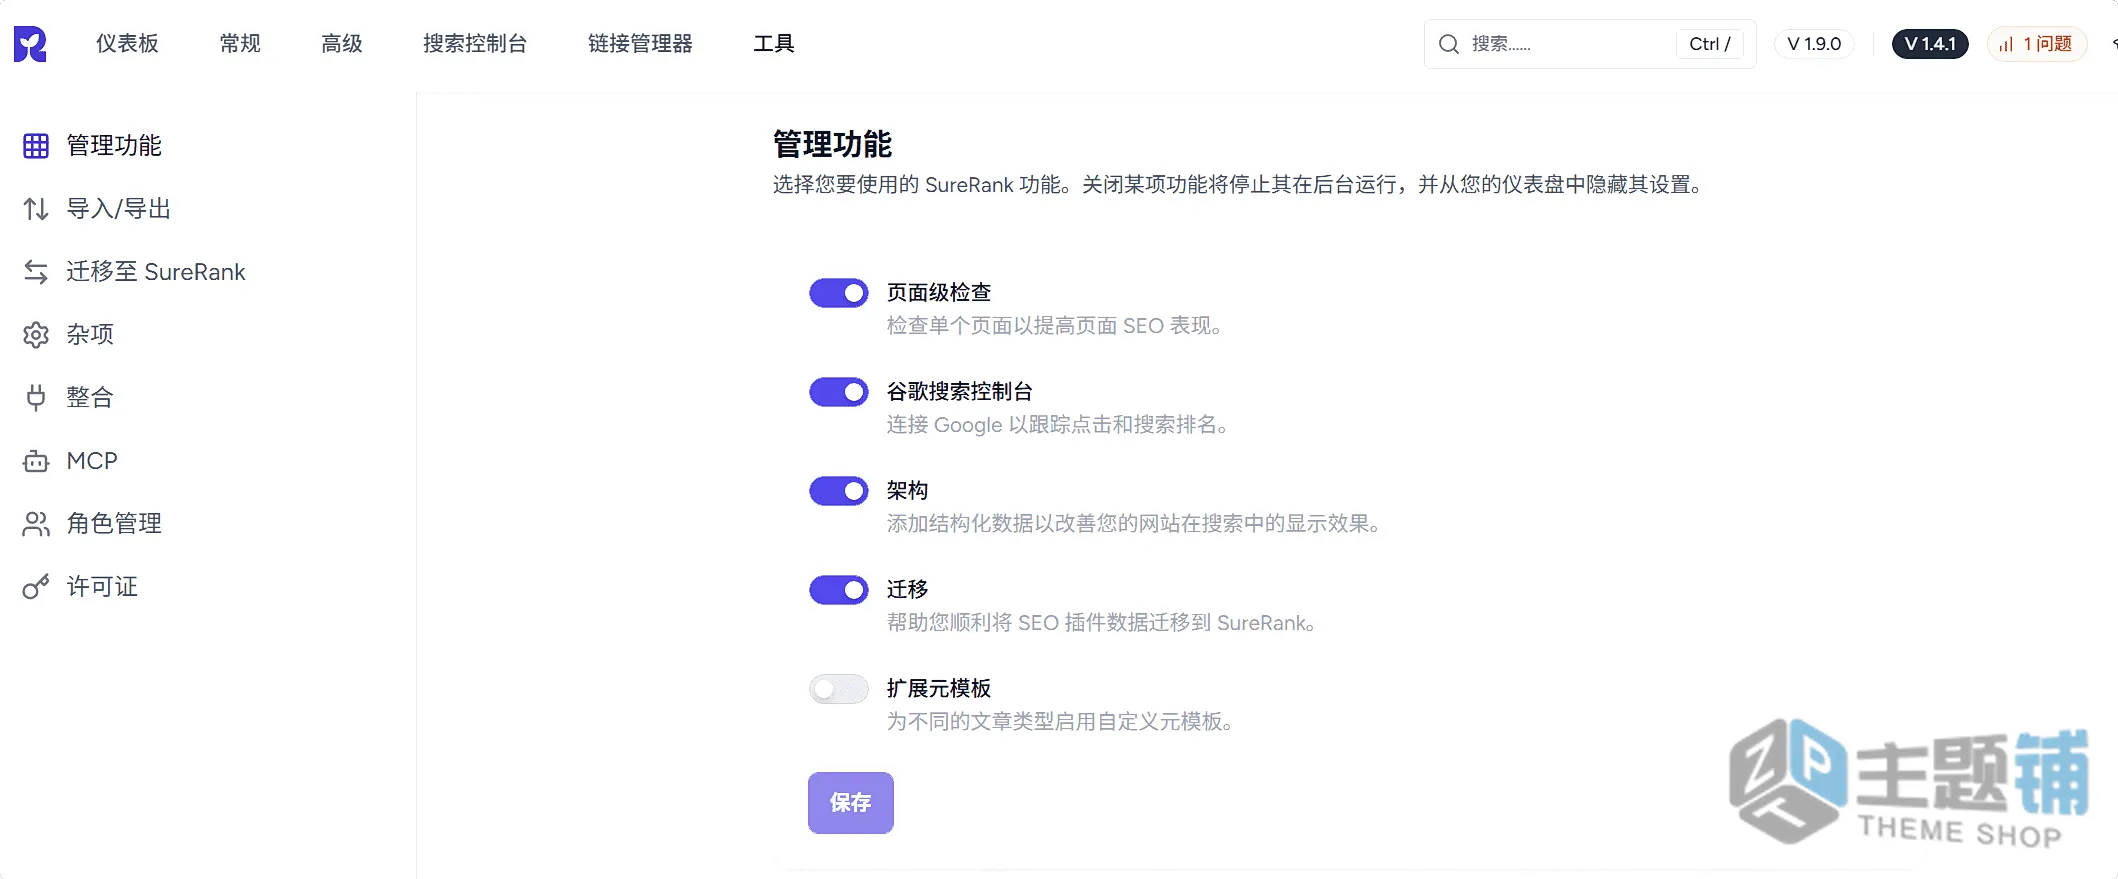Screen dimensions: 2118x879
Task: Open the 1 问题 issues badge
Action: pos(2037,44)
